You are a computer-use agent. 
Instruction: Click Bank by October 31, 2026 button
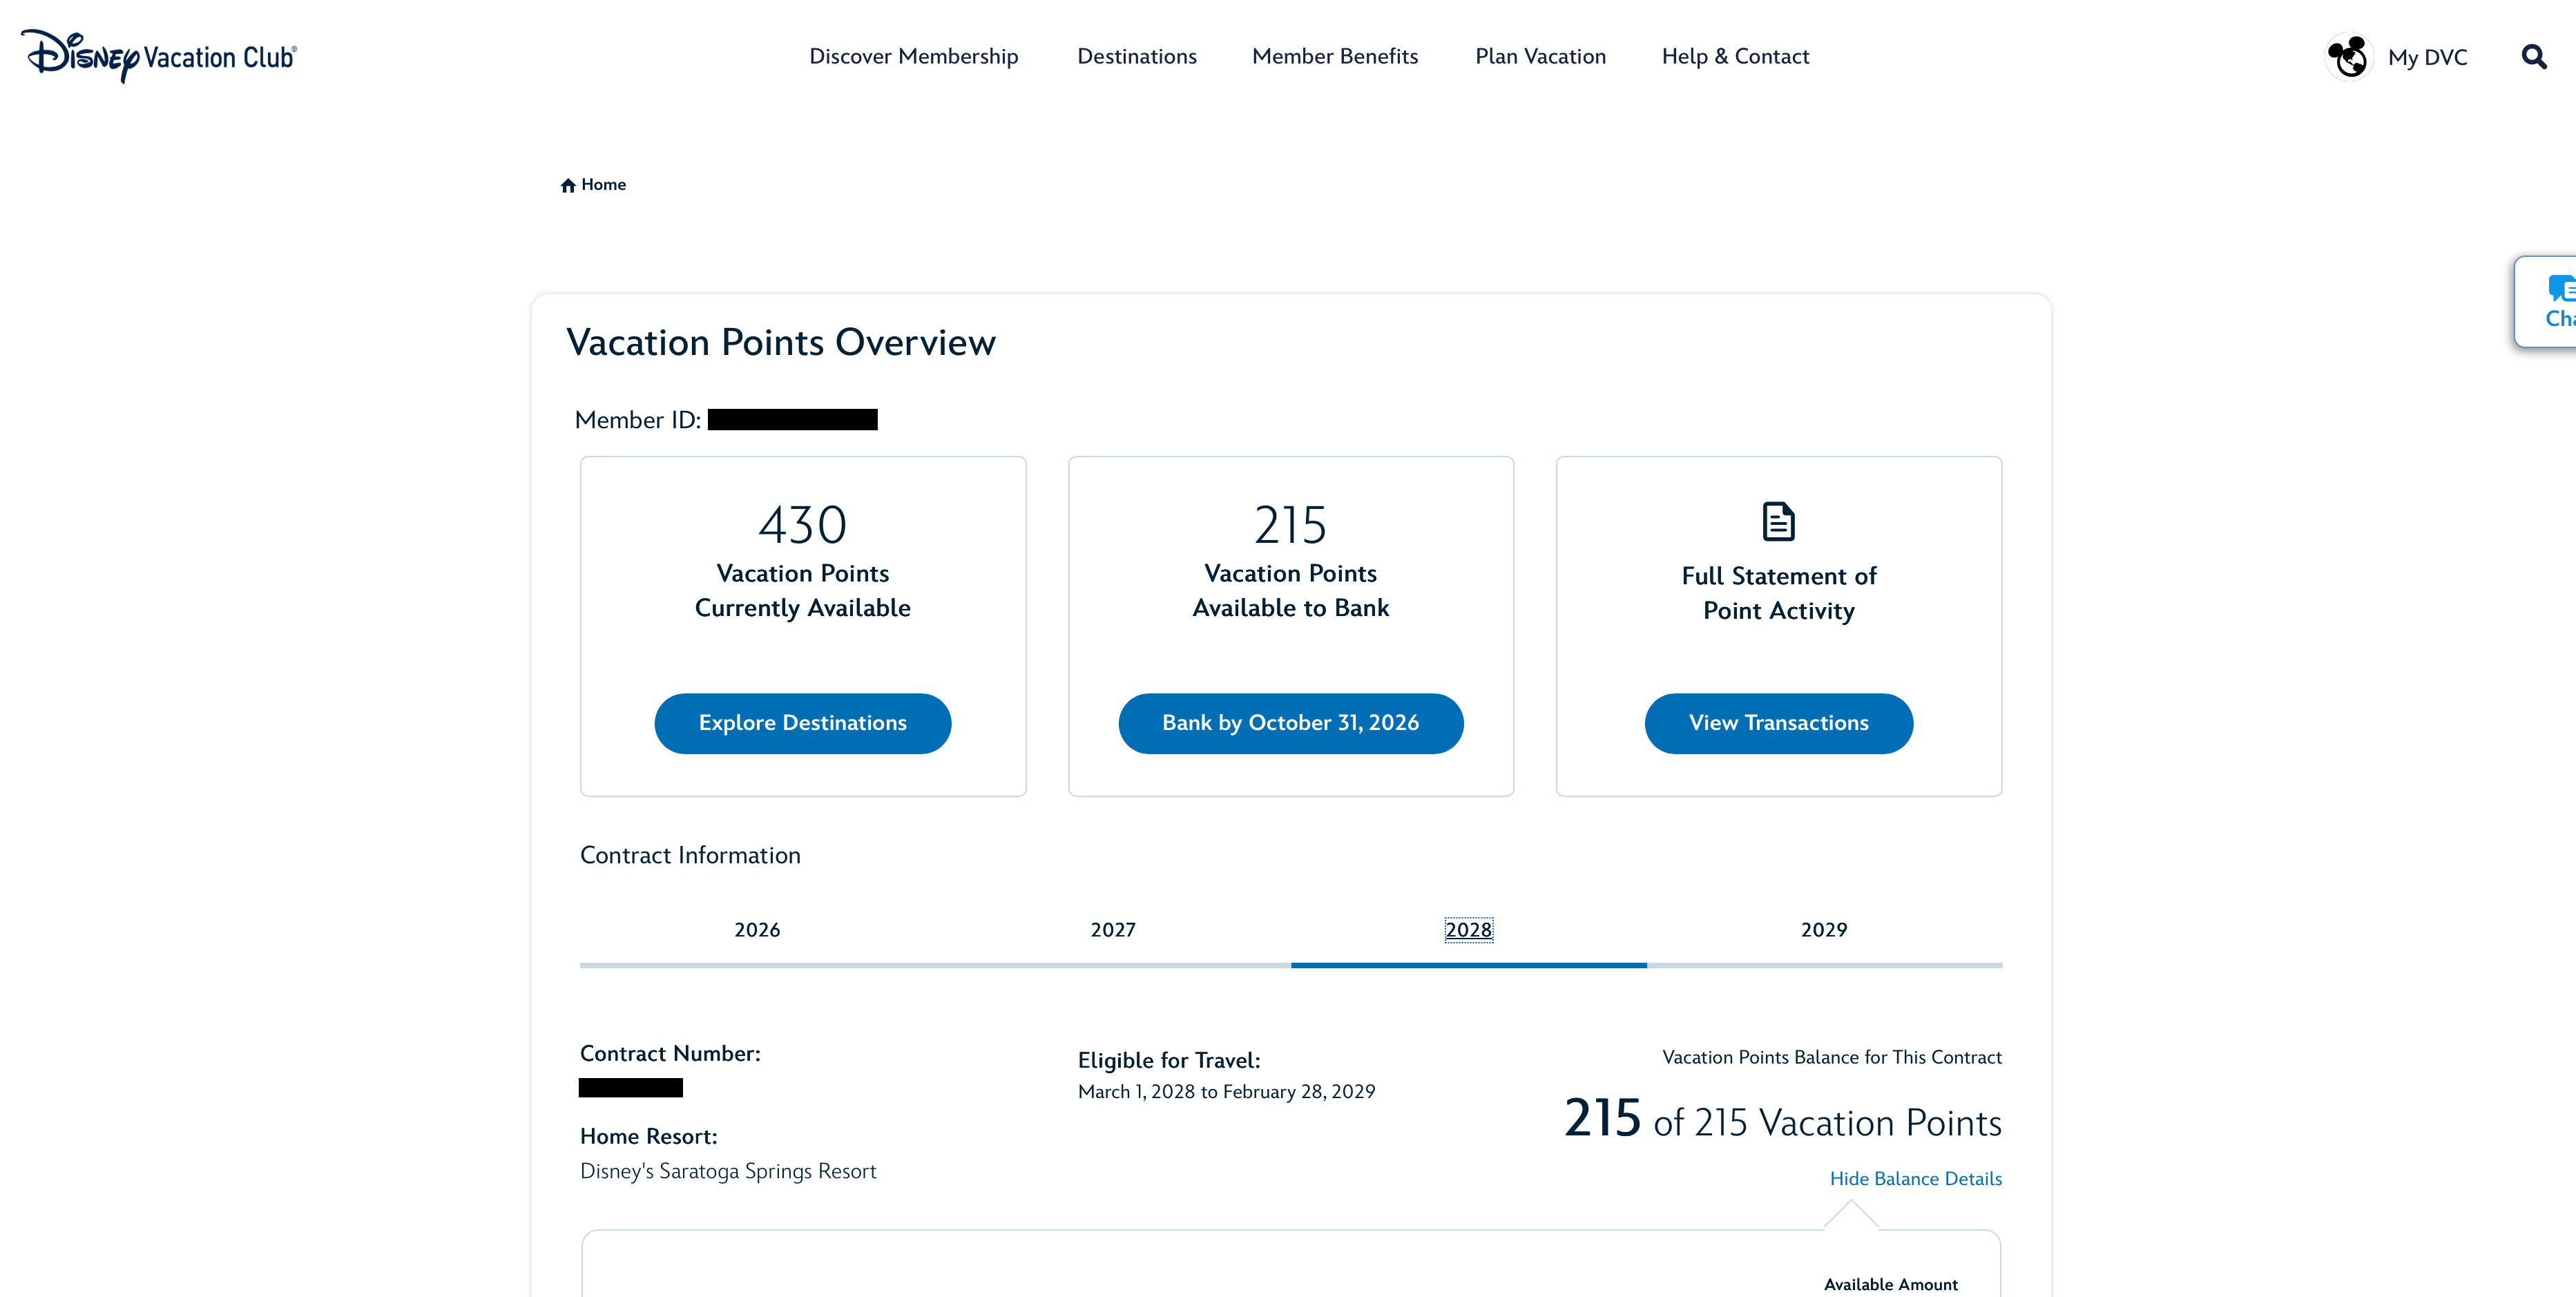1291,723
